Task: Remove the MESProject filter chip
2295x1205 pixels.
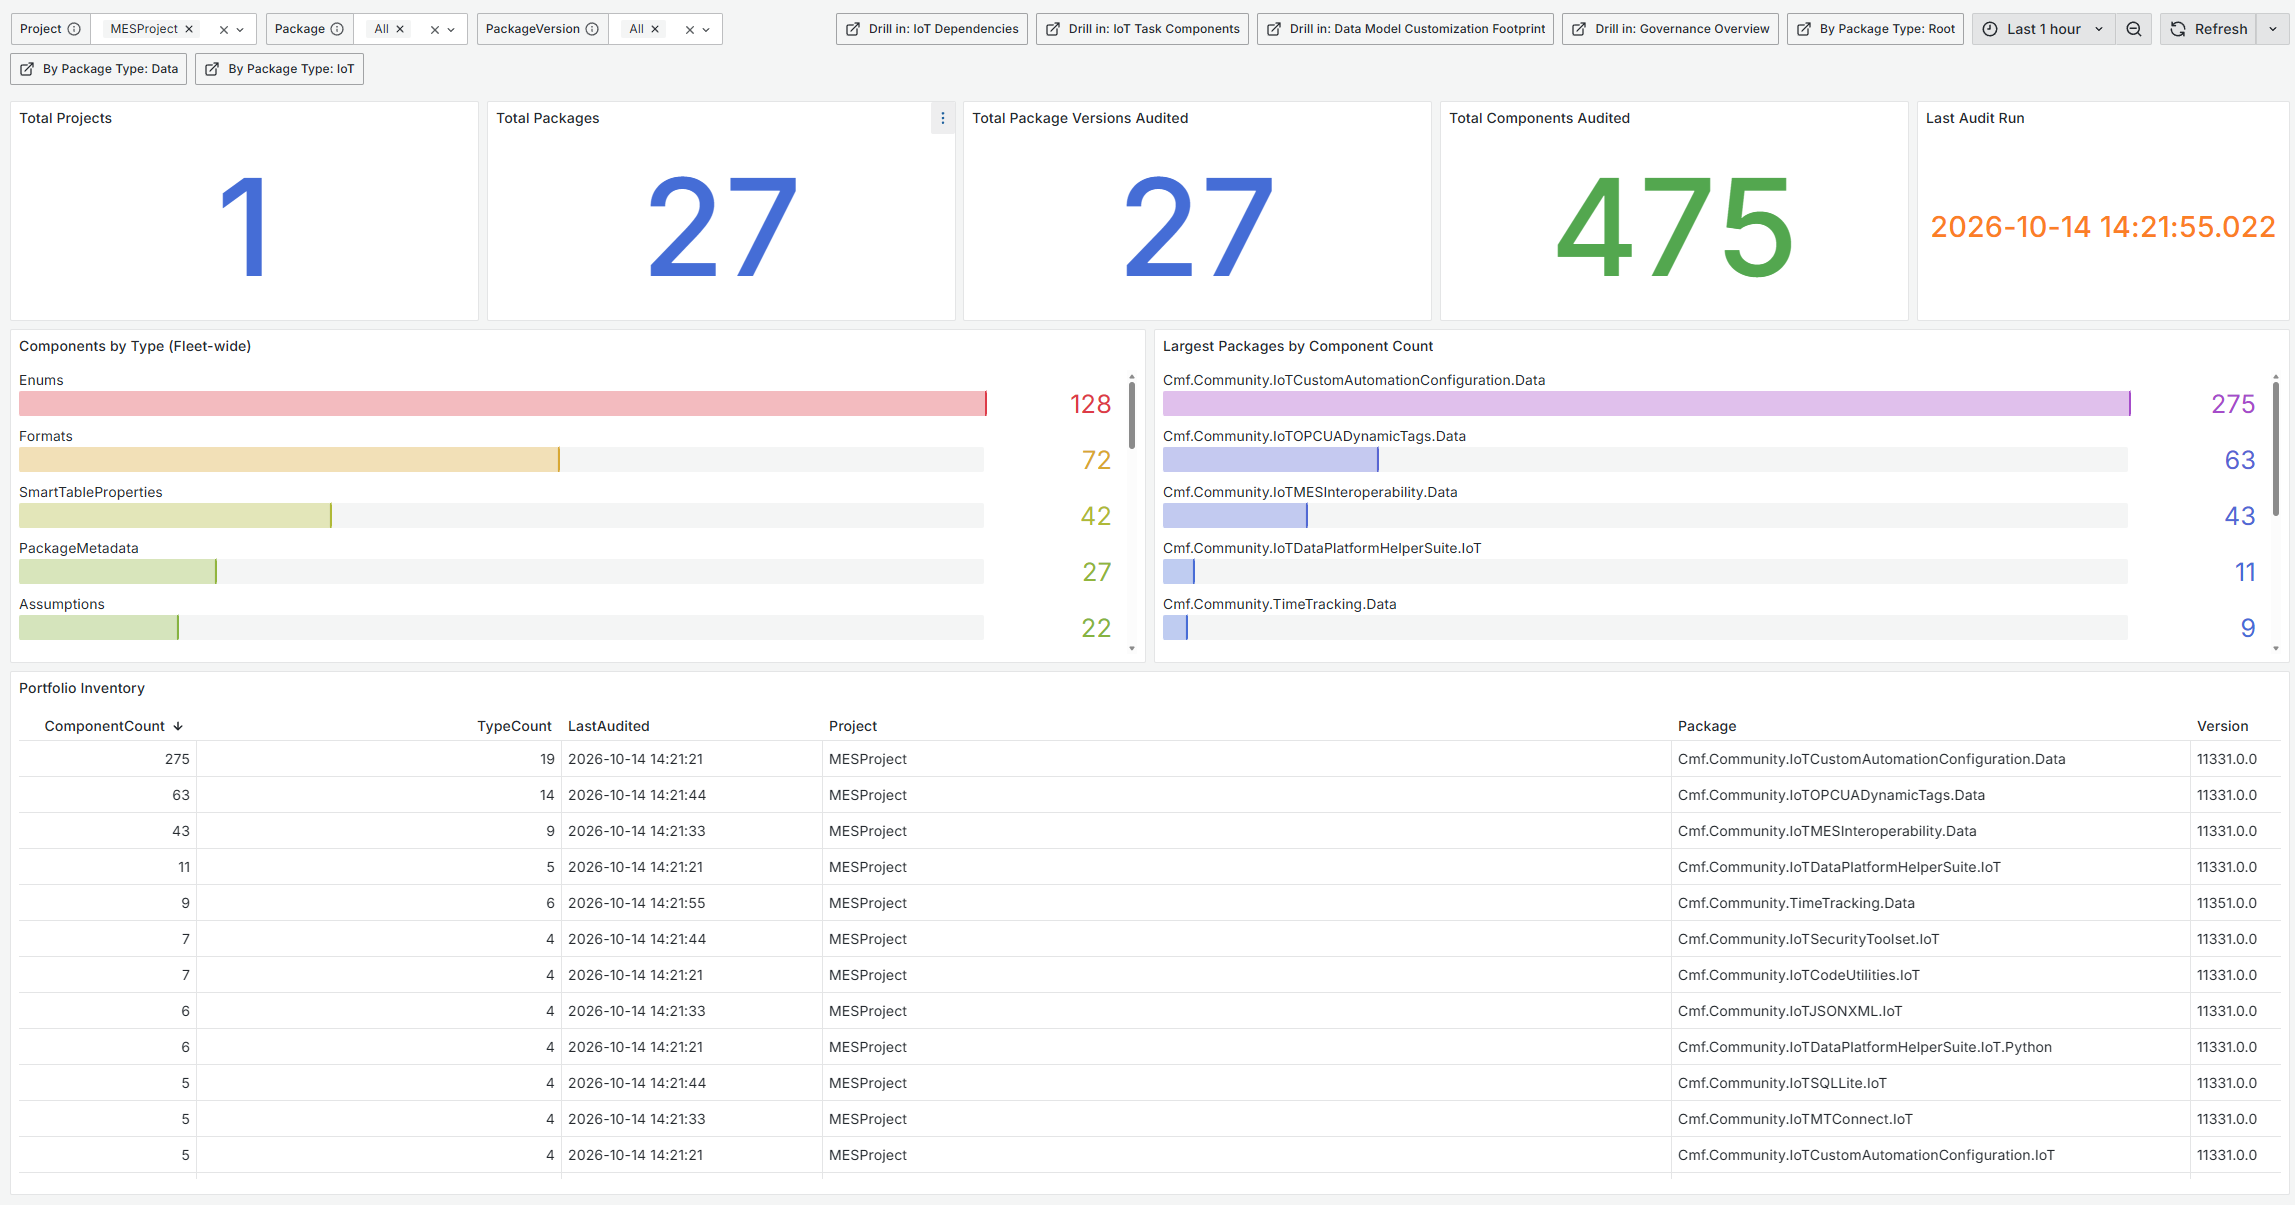Action: pos(189,29)
